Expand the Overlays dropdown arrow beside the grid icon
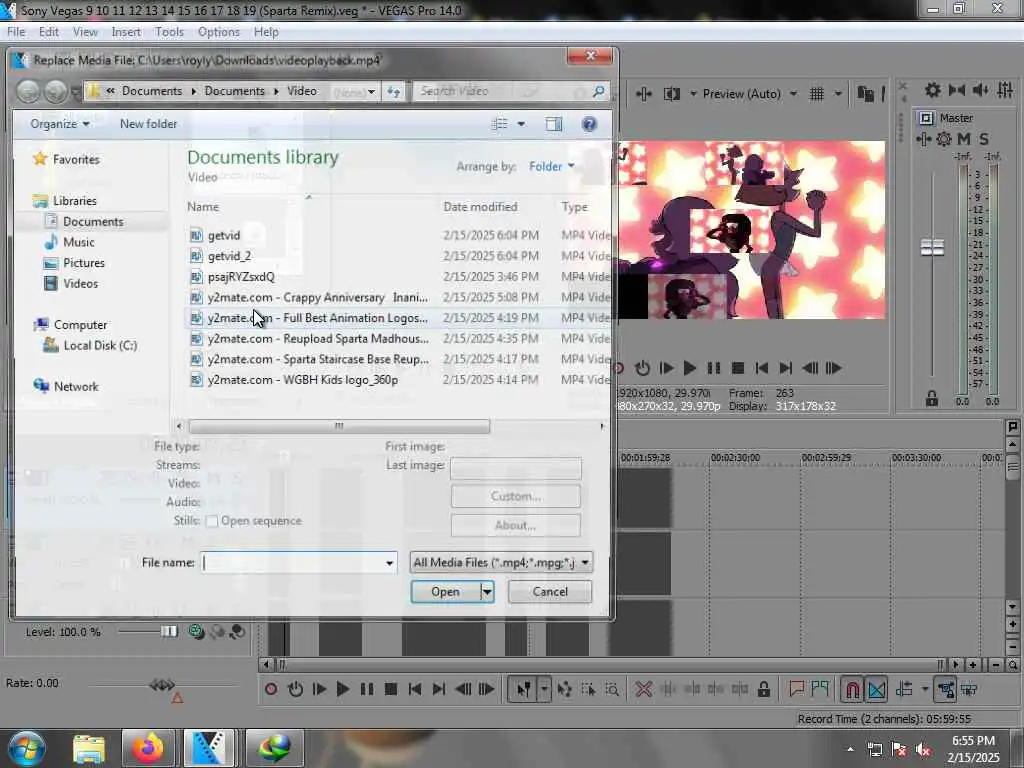Screen dimensions: 1024x768 (838, 94)
